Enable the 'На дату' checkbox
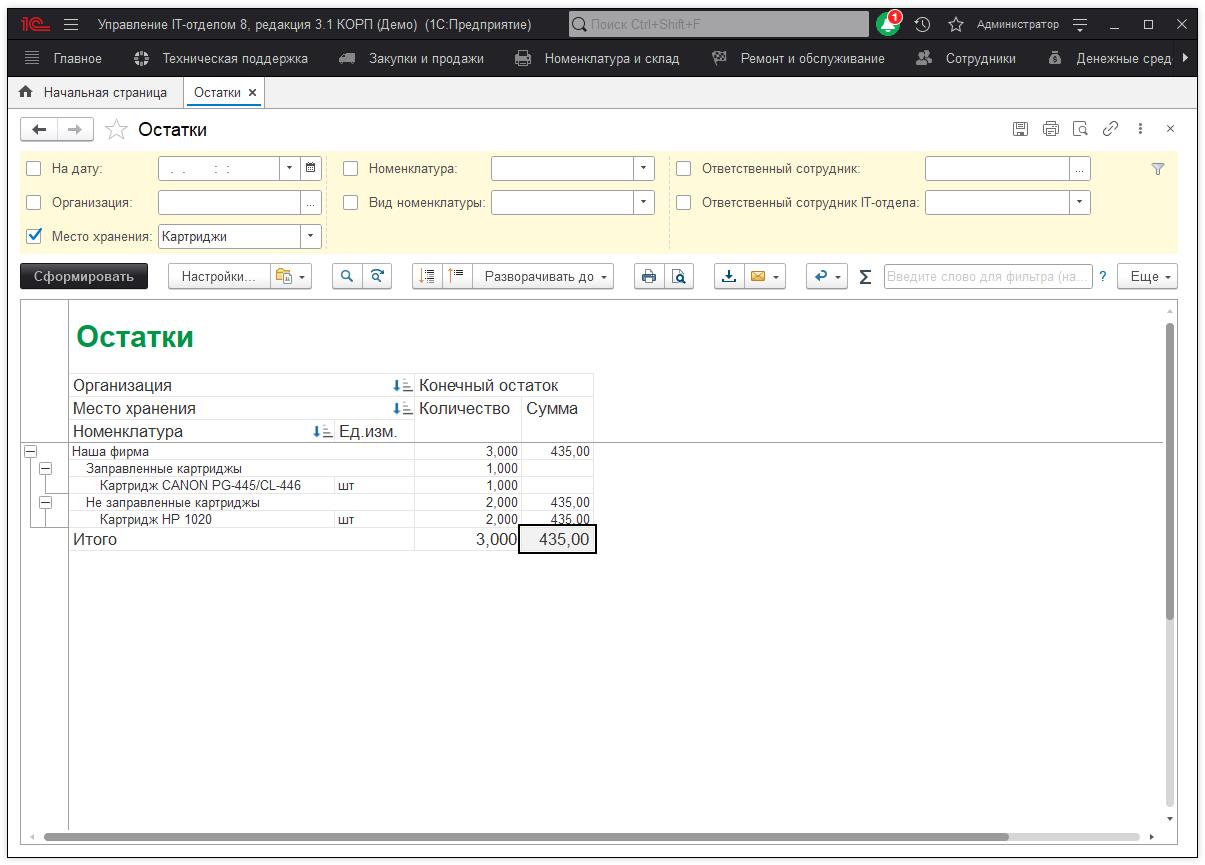The image size is (1205, 865). (34, 169)
